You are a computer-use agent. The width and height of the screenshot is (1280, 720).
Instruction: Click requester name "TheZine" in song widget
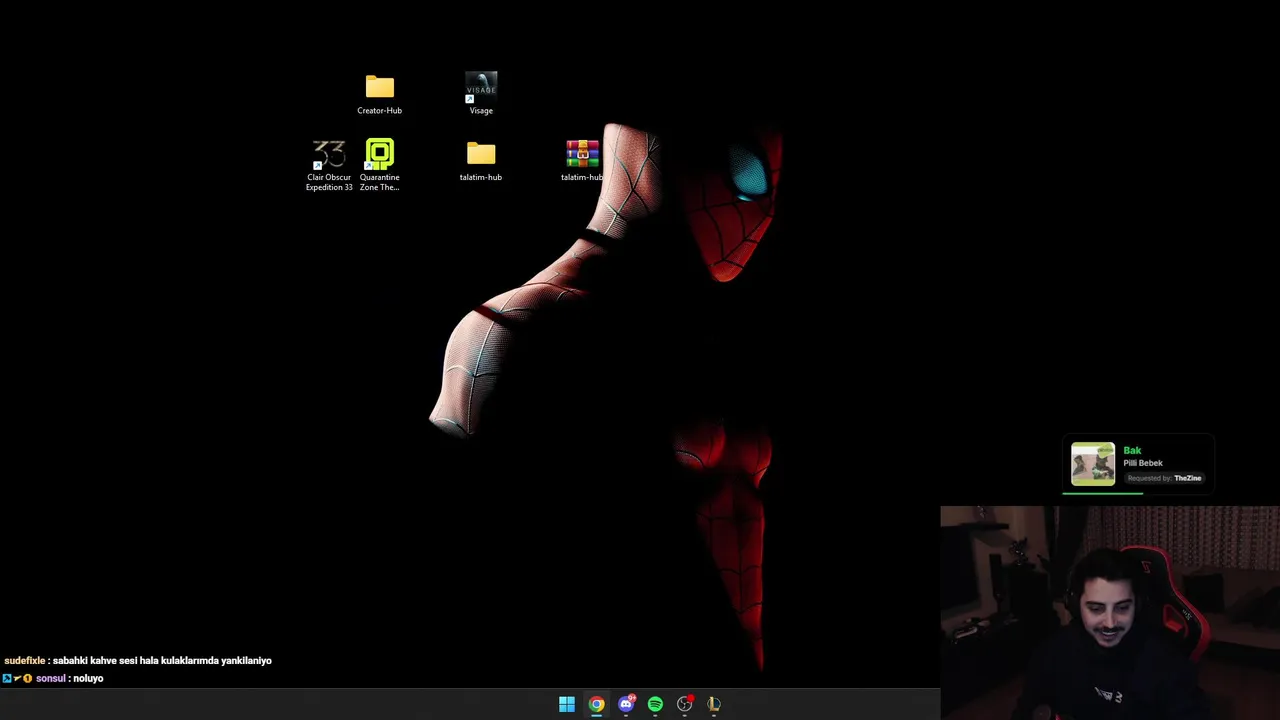[1187, 478]
